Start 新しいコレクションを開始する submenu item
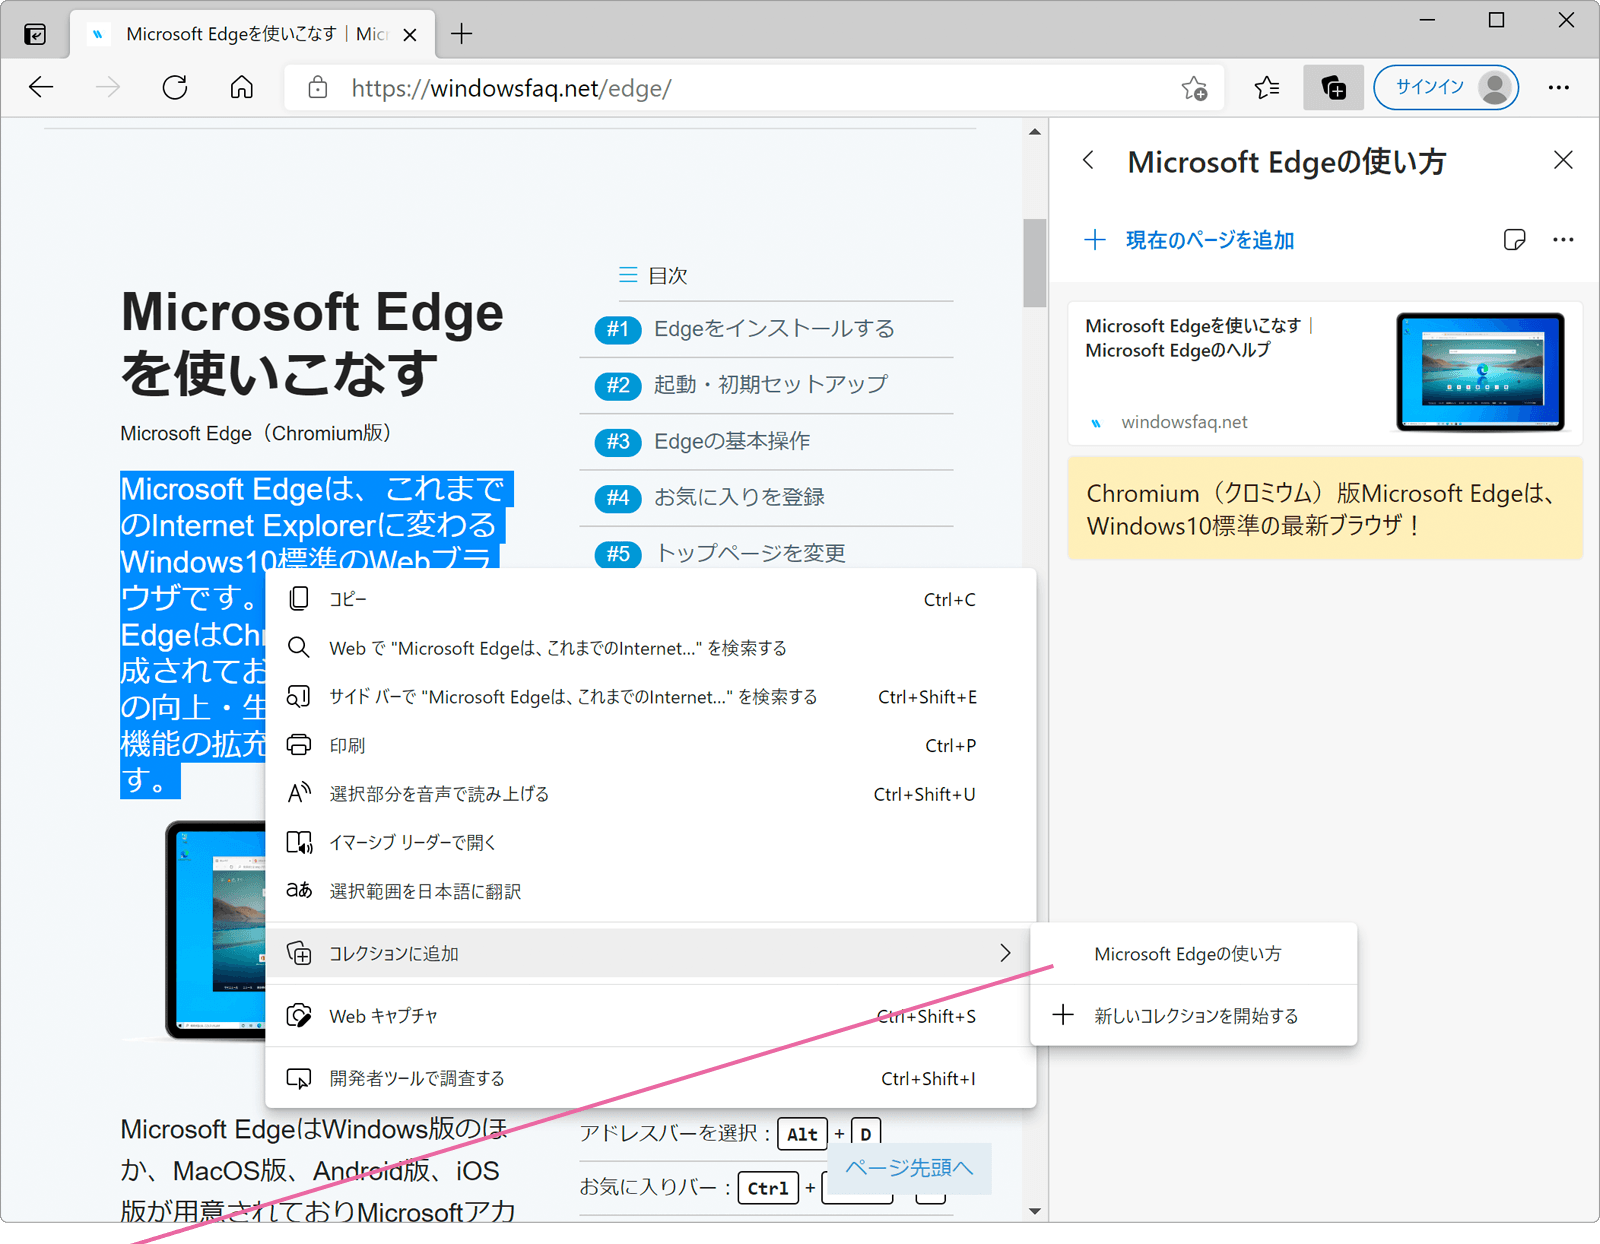This screenshot has height=1244, width=1600. click(x=1193, y=1016)
